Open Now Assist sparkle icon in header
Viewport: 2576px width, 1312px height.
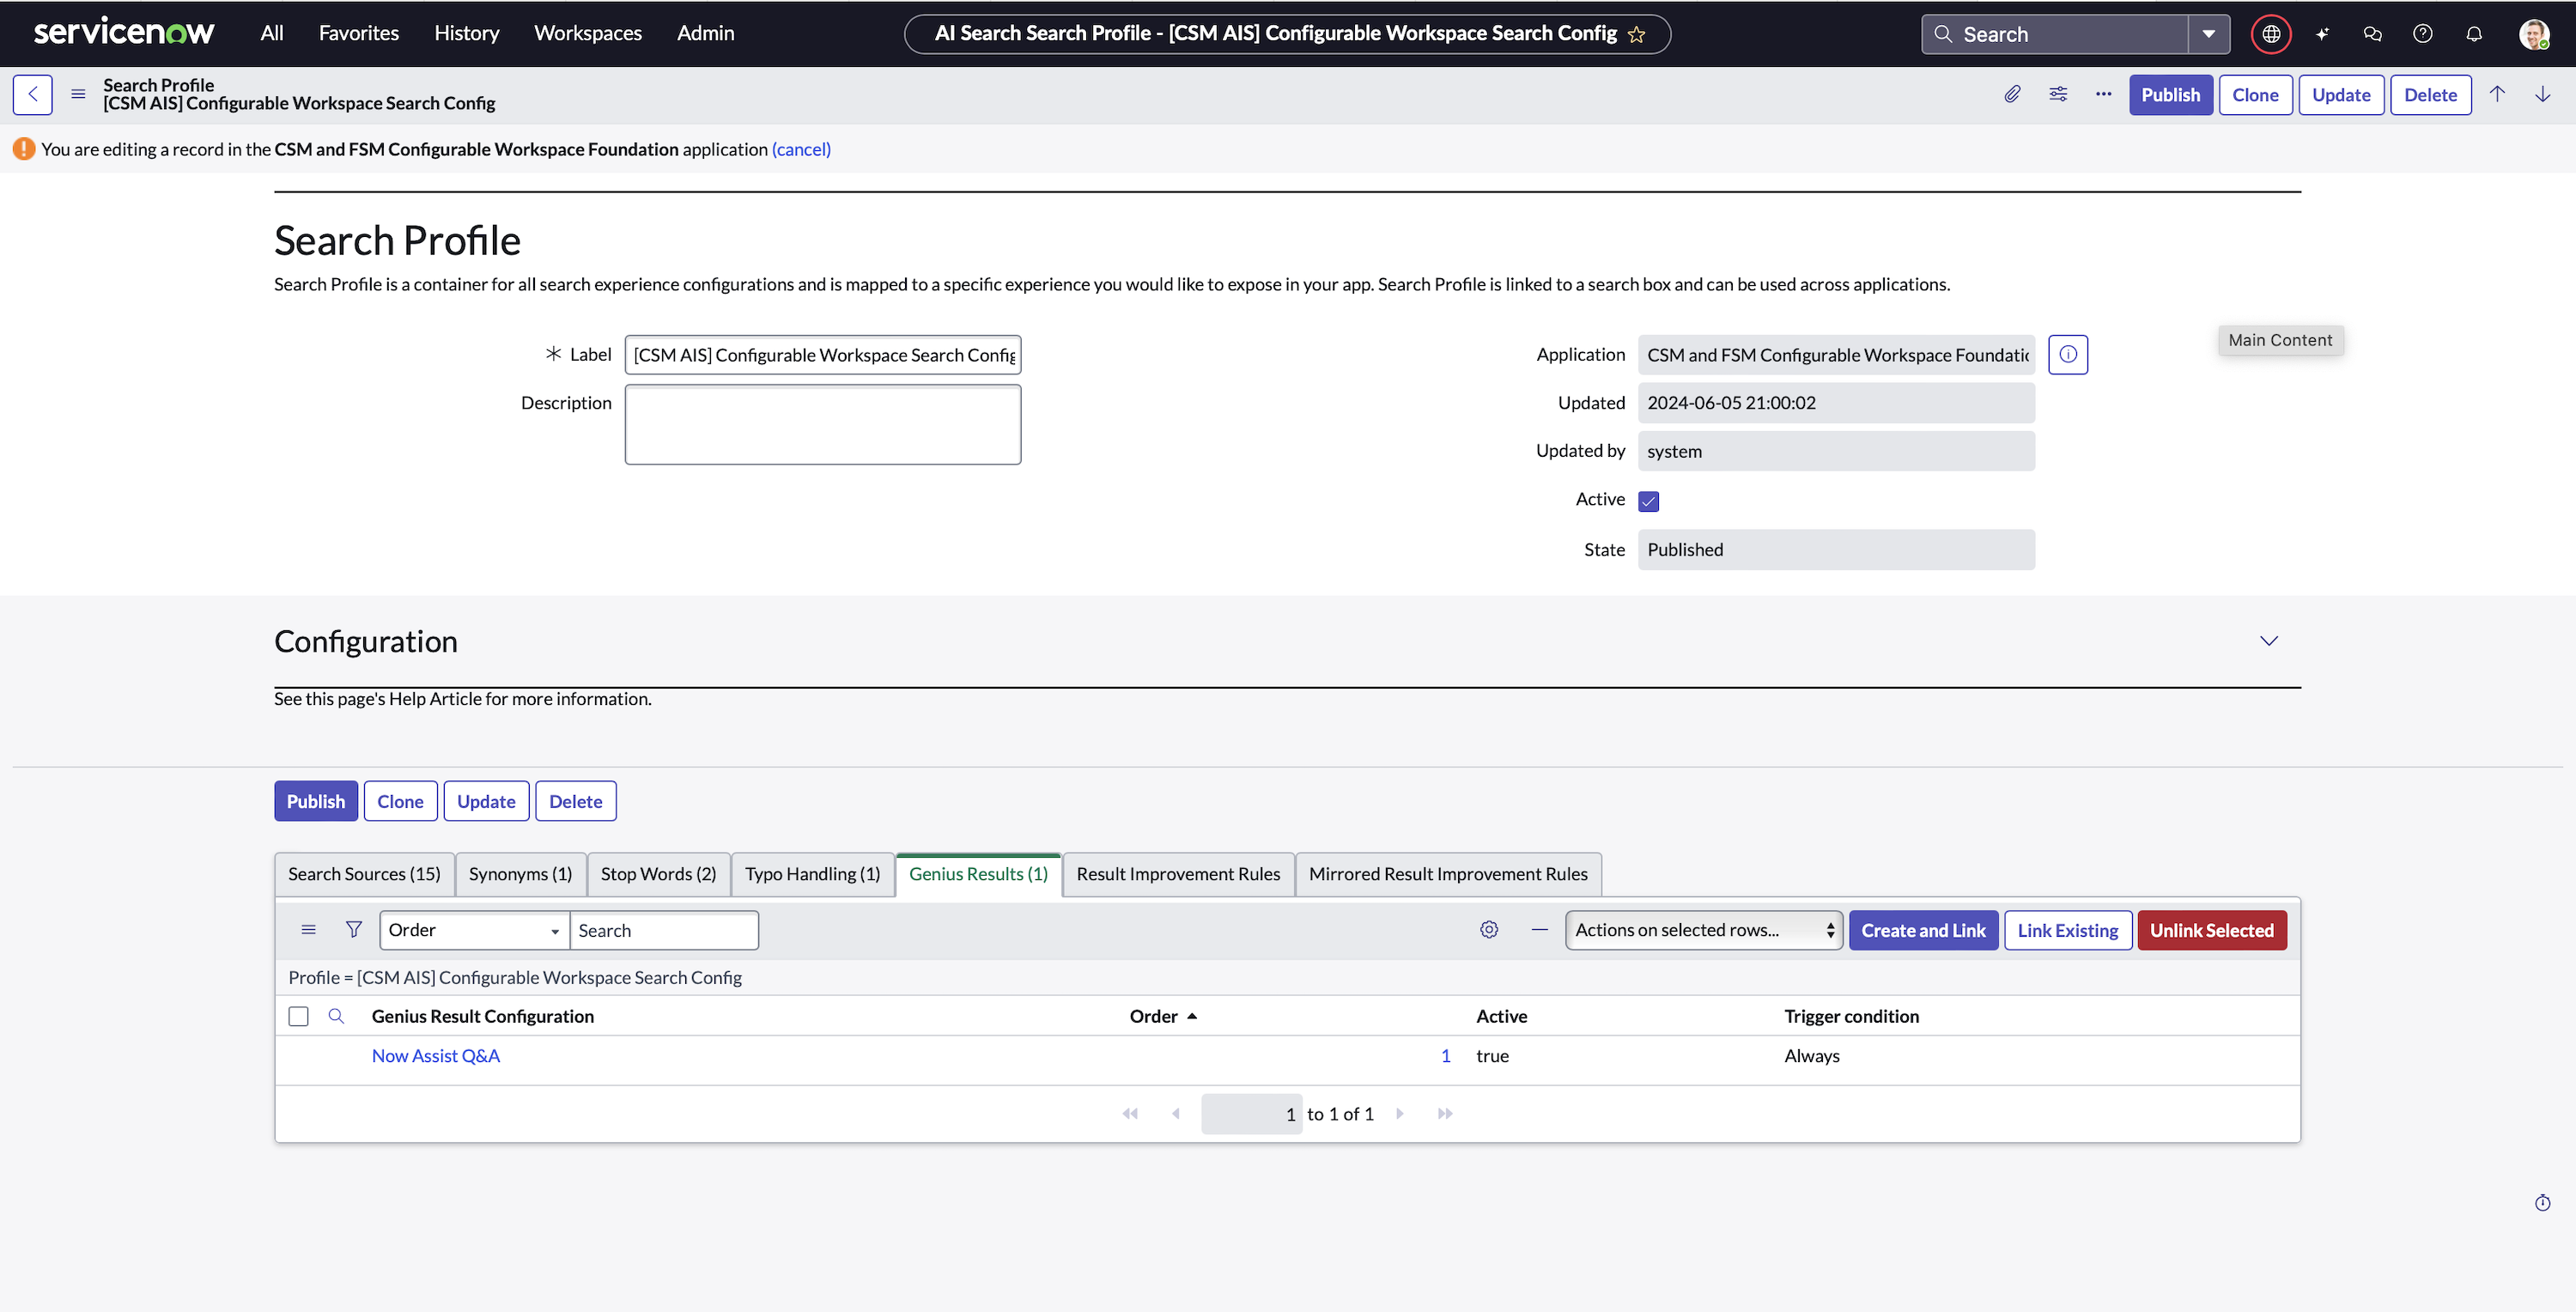[2322, 34]
